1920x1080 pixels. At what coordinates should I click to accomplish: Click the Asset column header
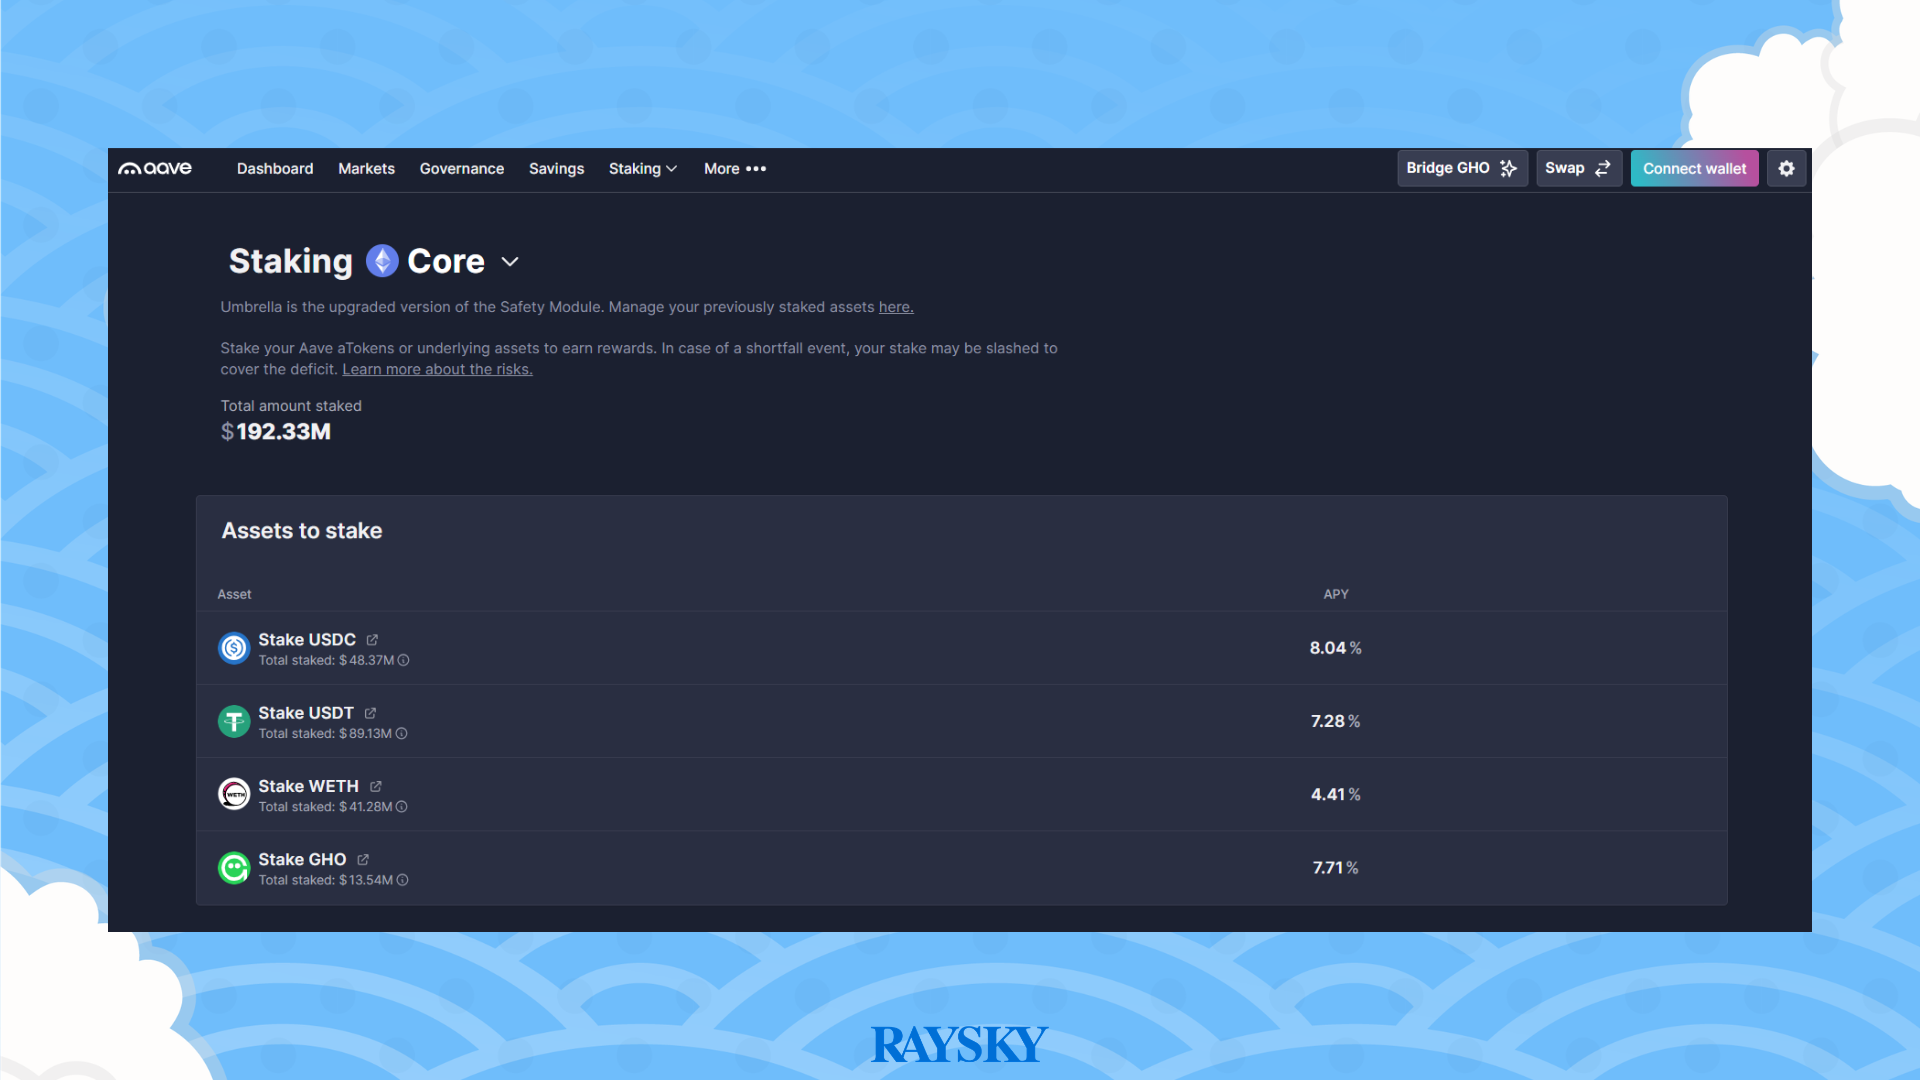click(x=234, y=594)
